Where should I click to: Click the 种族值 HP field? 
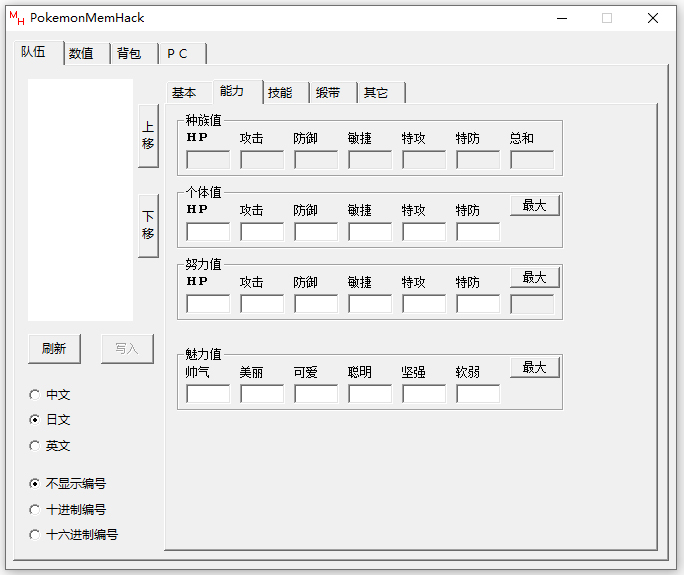click(208, 160)
